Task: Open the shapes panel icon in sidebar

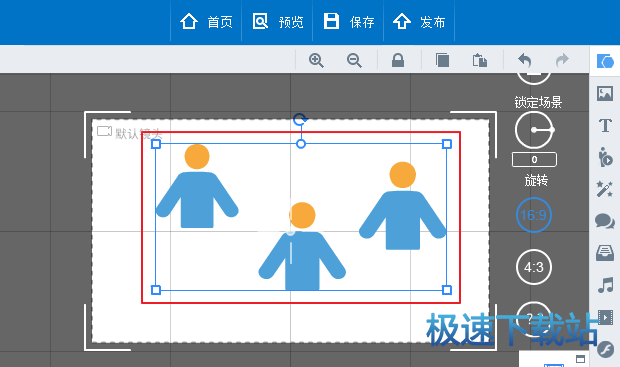Action: click(605, 61)
